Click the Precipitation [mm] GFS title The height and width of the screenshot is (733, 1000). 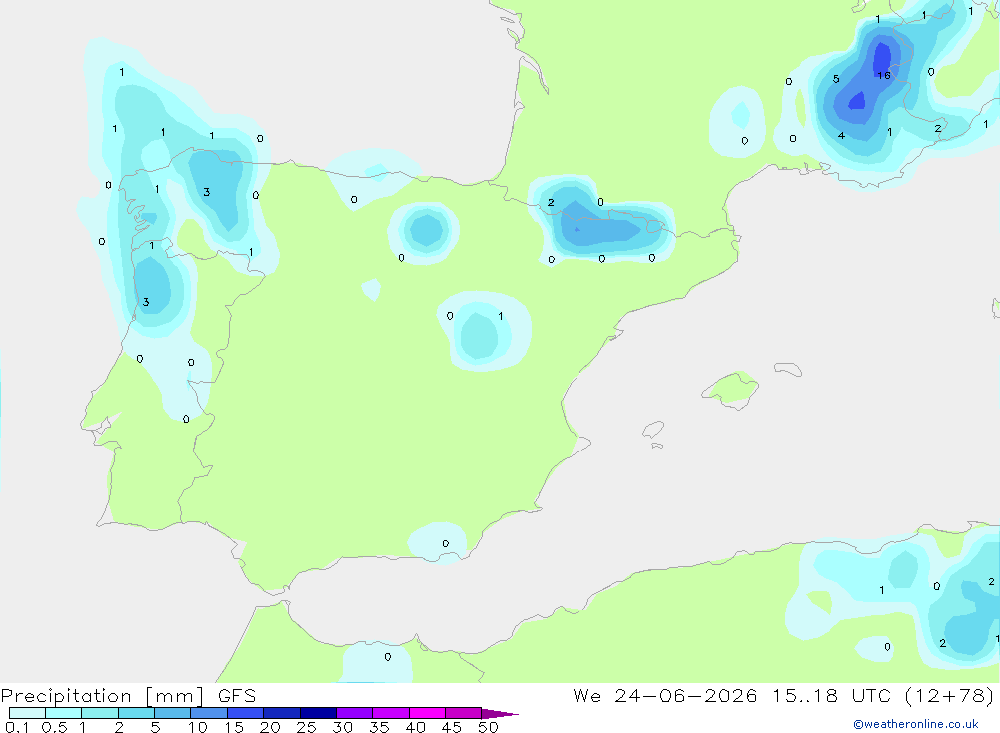pos(128,695)
